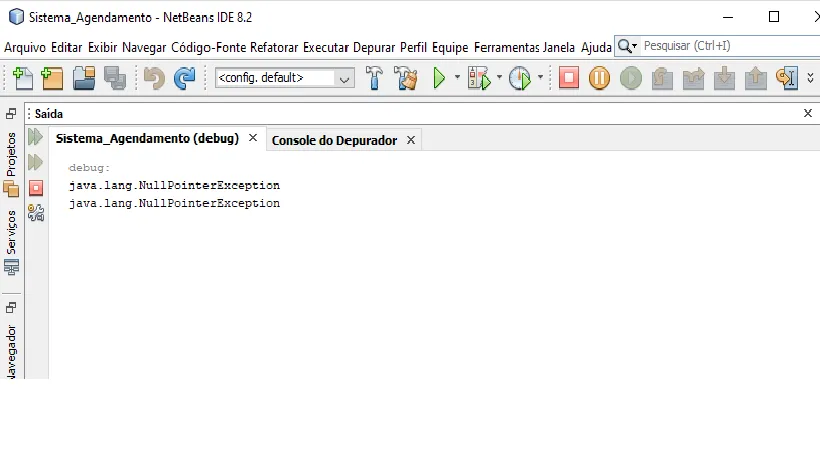The image size is (820, 460).
Task: Click the Step Over Expression icon
Action: click(x=693, y=78)
